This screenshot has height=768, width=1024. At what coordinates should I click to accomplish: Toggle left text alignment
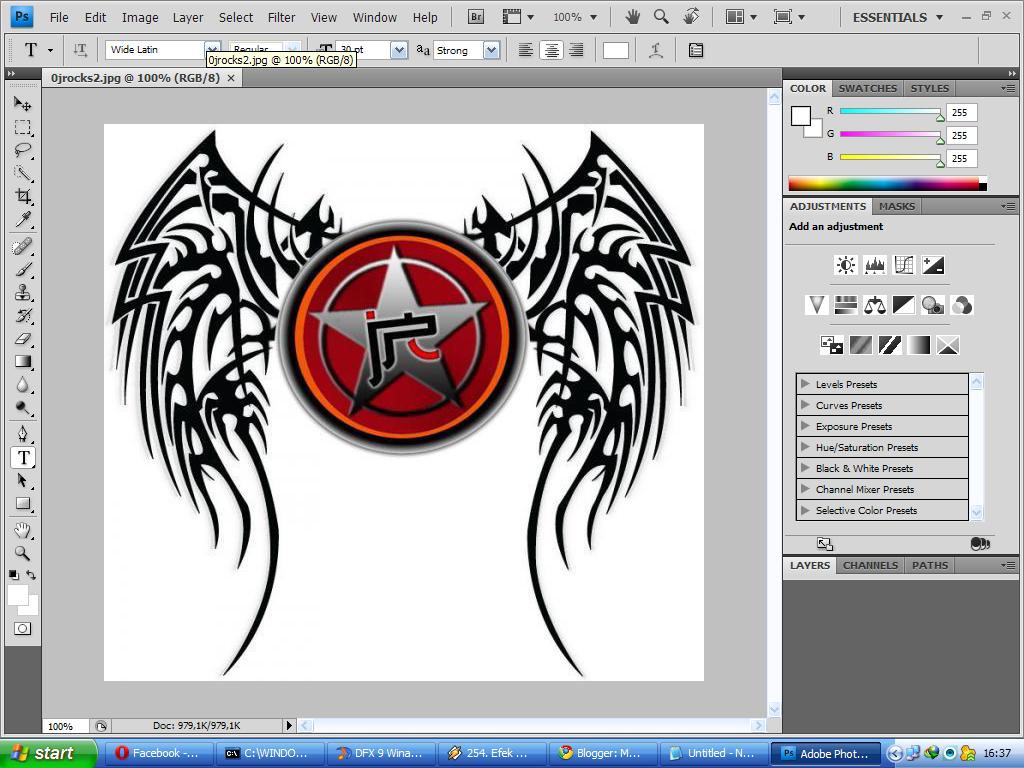point(526,49)
